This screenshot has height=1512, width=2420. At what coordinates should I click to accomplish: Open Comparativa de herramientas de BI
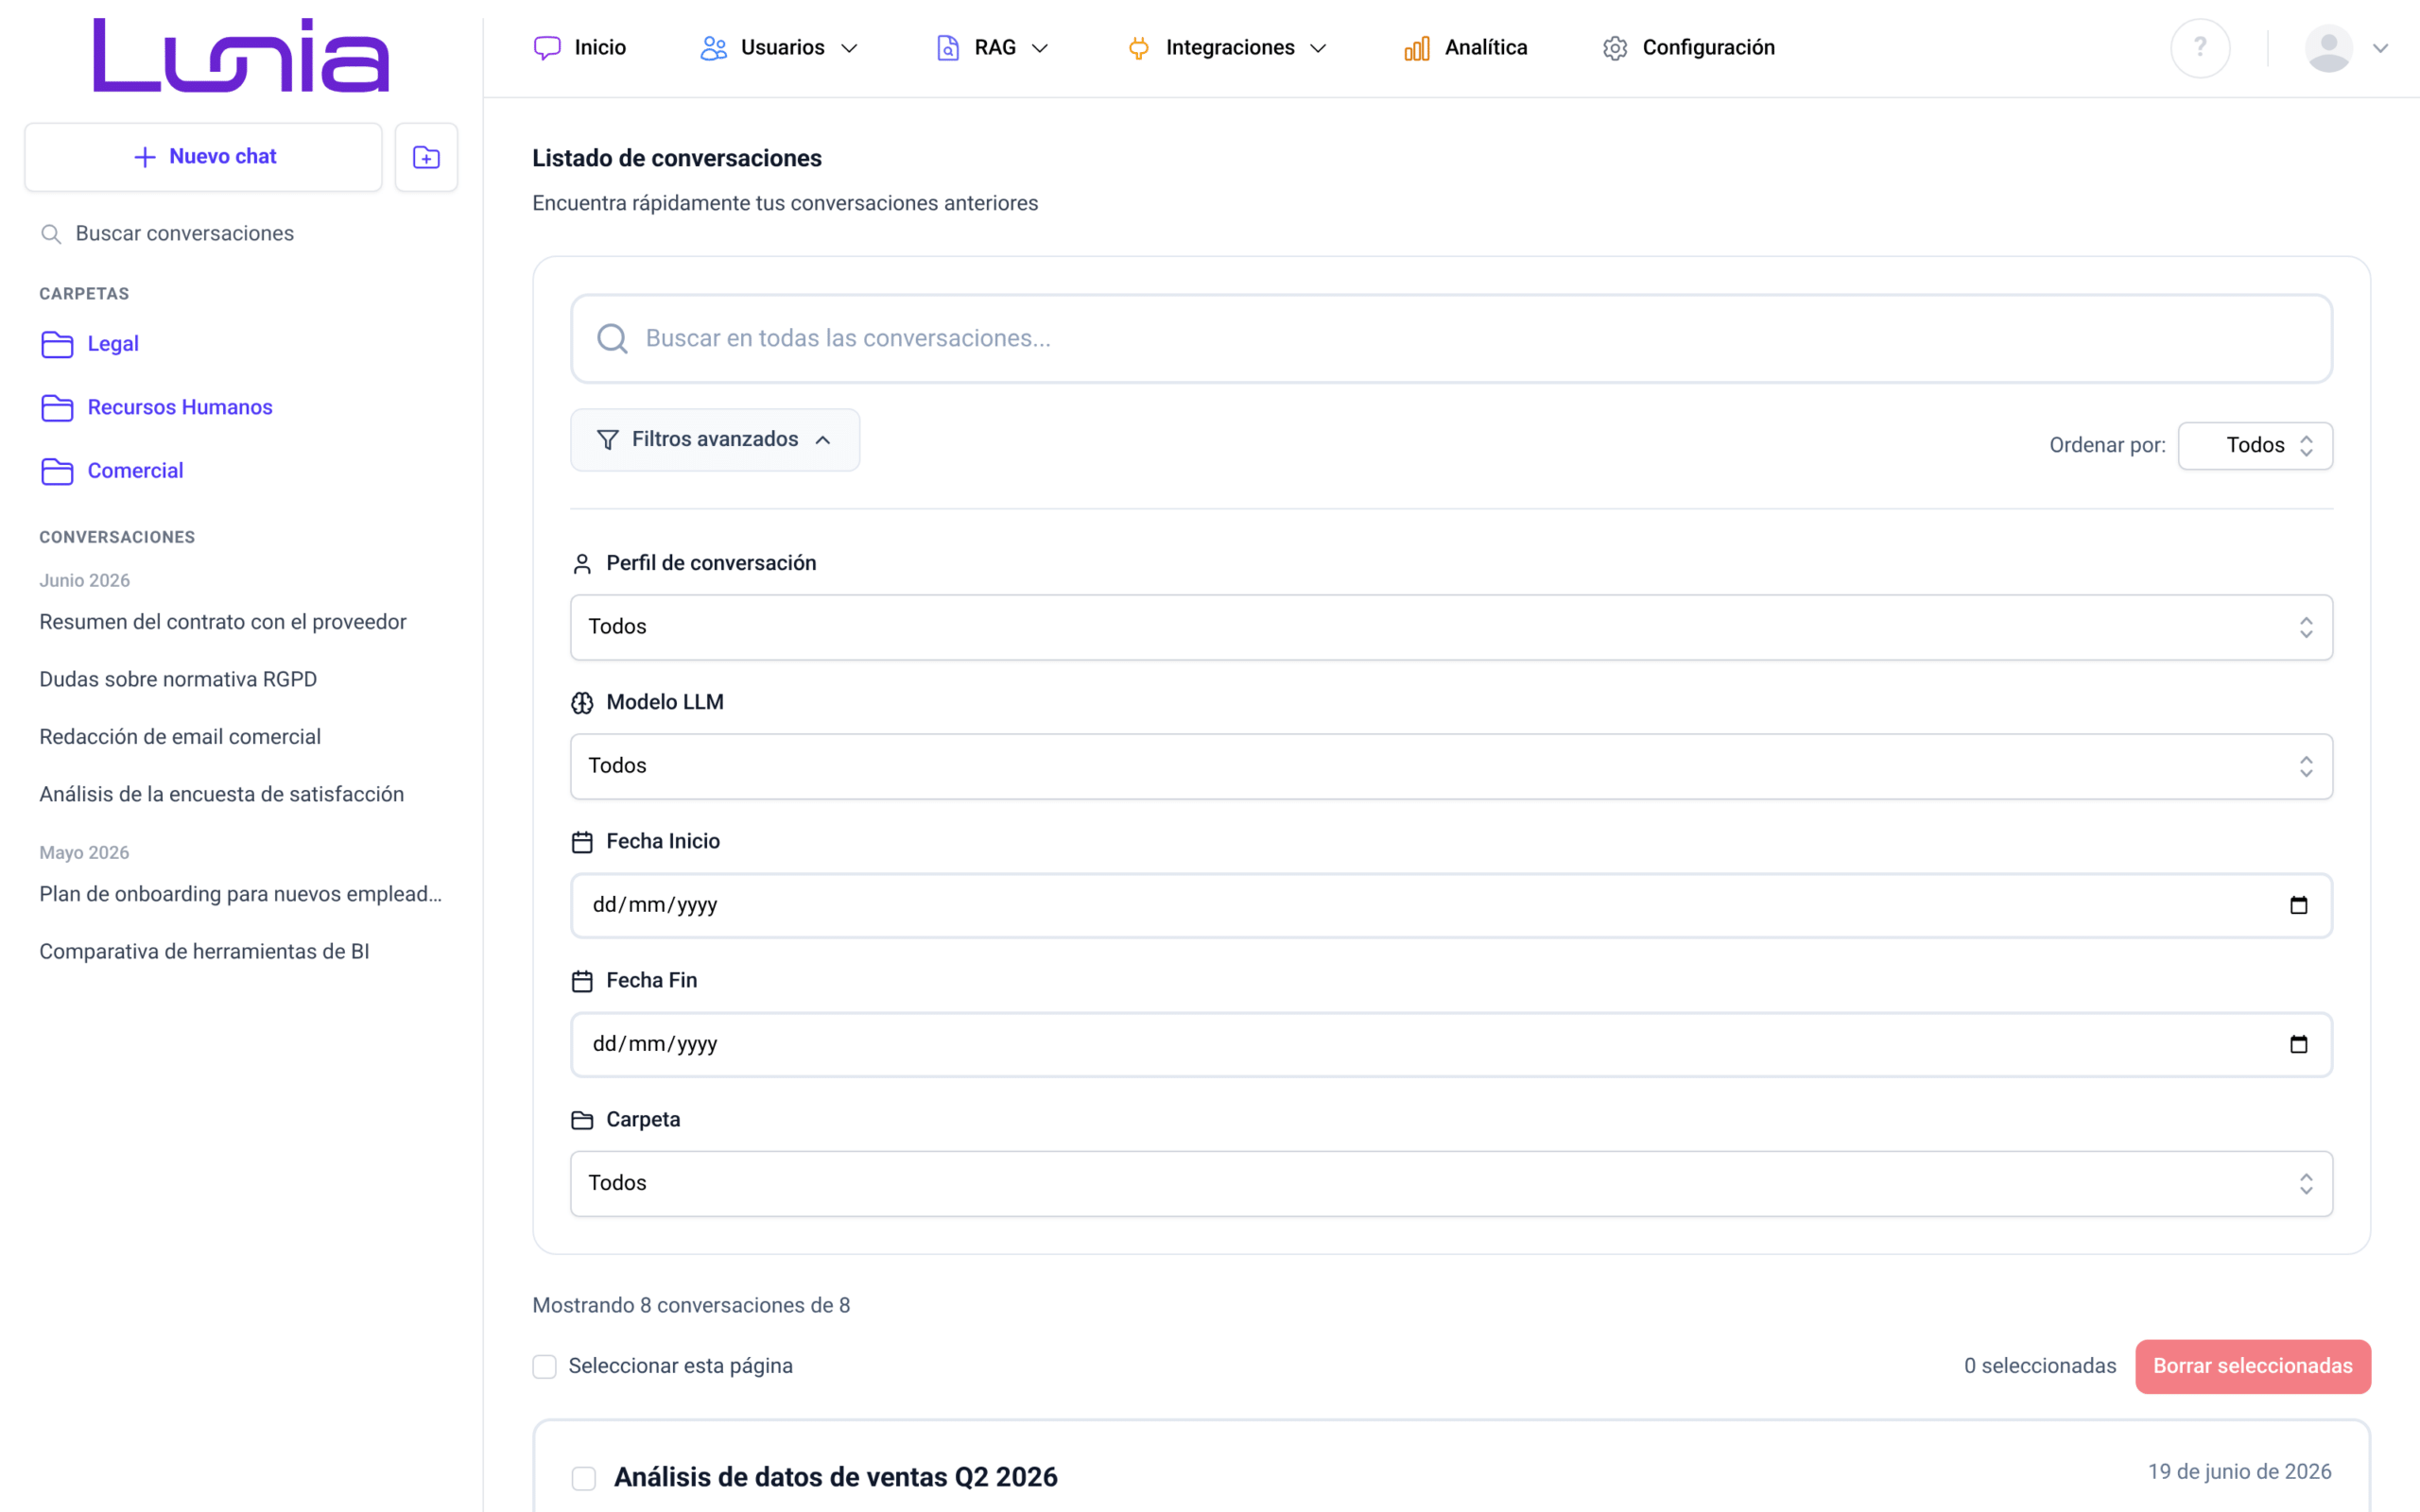tap(204, 952)
